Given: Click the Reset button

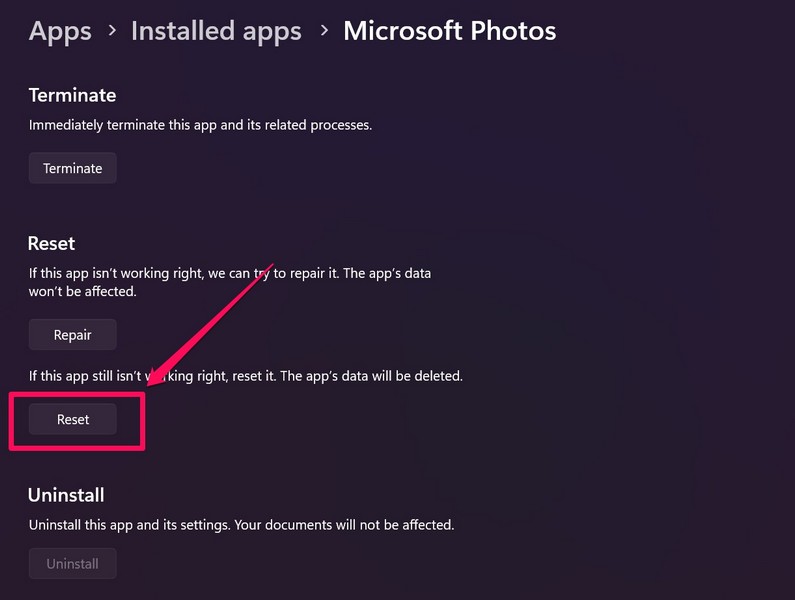Looking at the screenshot, I should click(72, 420).
